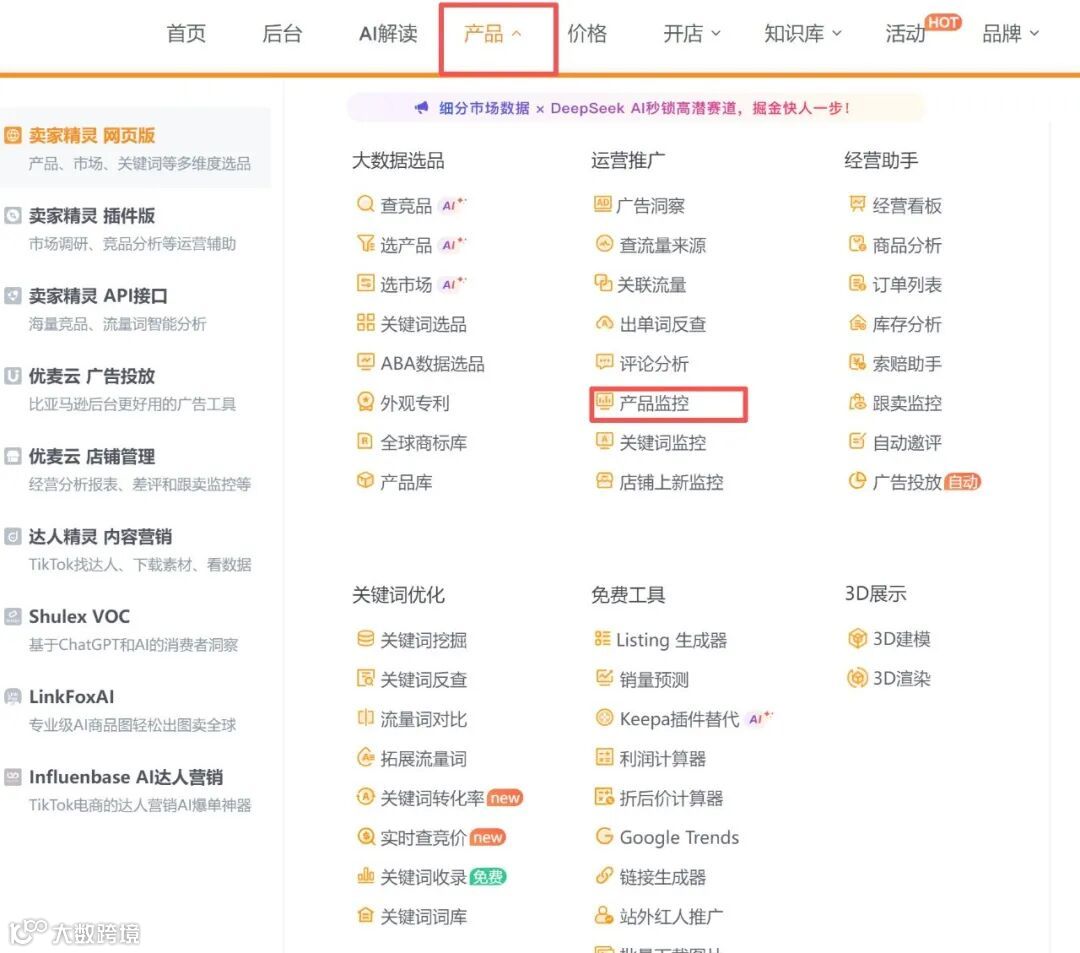Click the 链接生成器 link icon
Viewport: 1080px width, 953px height.
[x=604, y=875]
